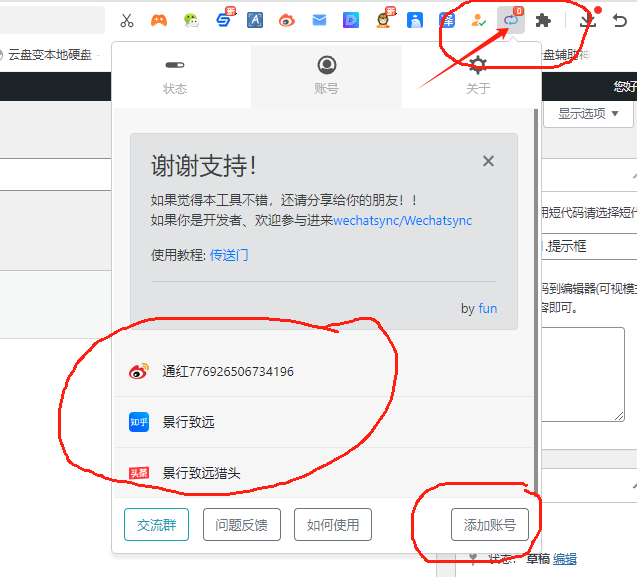
Task: Click the undo back arrow icon
Action: click(x=620, y=20)
